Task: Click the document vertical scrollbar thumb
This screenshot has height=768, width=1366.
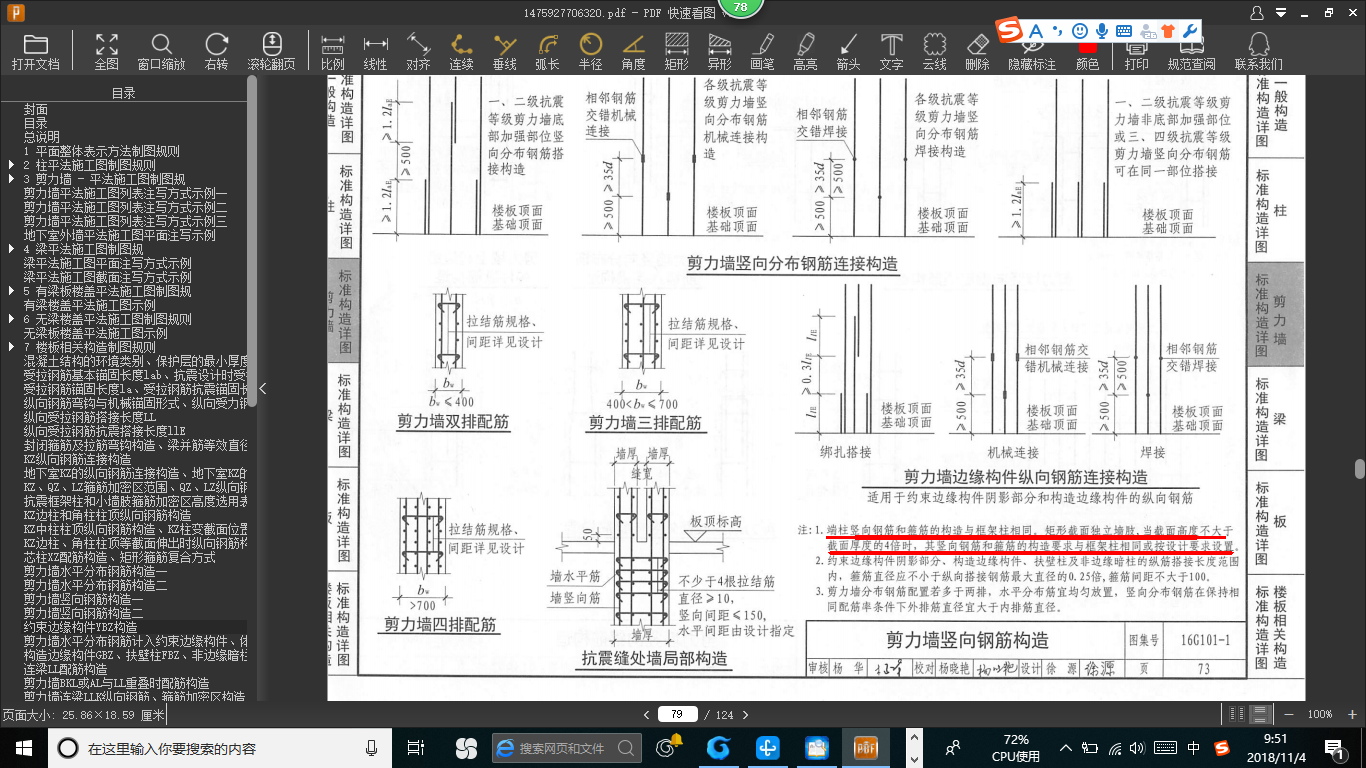Action: click(x=1360, y=469)
